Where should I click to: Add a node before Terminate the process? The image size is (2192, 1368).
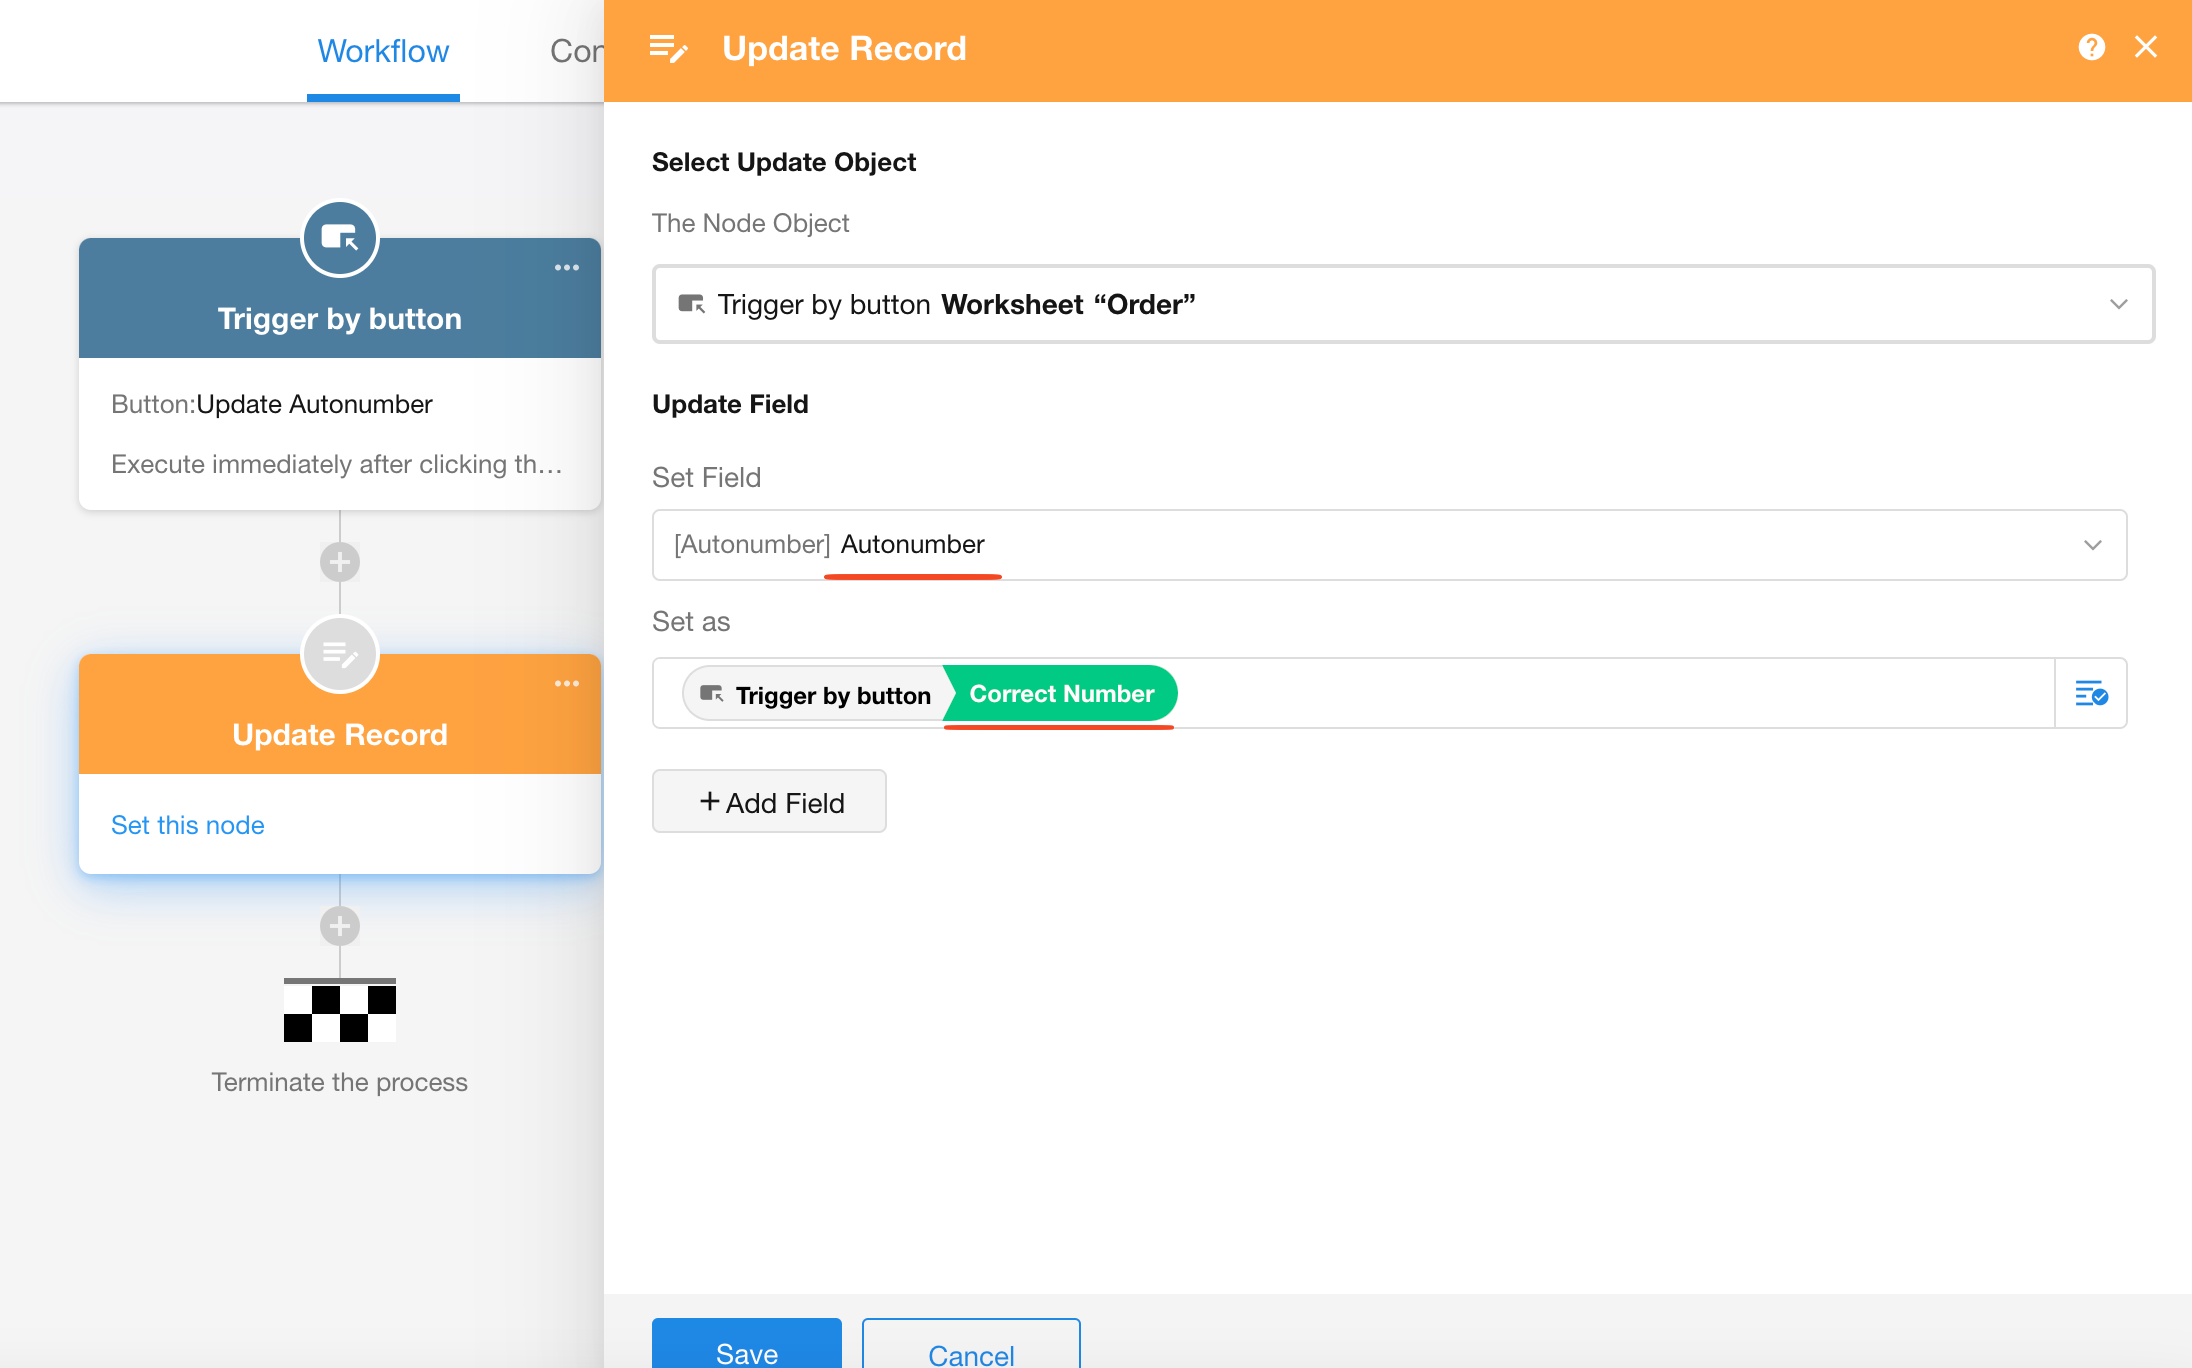[339, 926]
